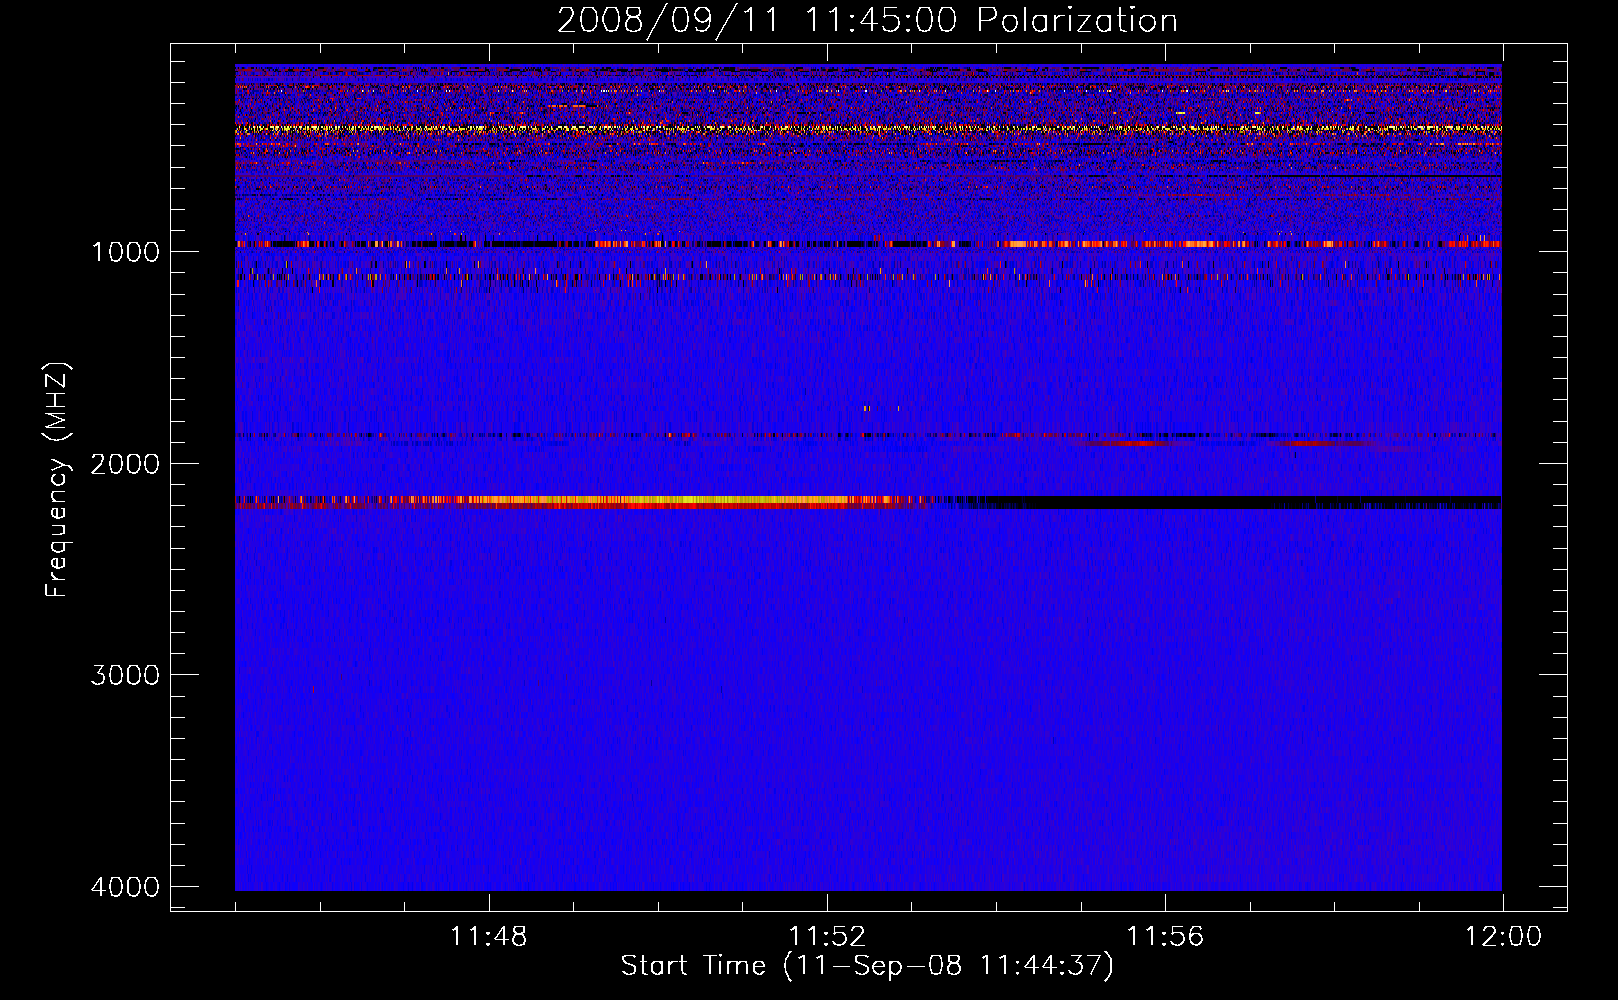
Task: Click the yellow noisy band near 400 MHz
Action: point(868,129)
